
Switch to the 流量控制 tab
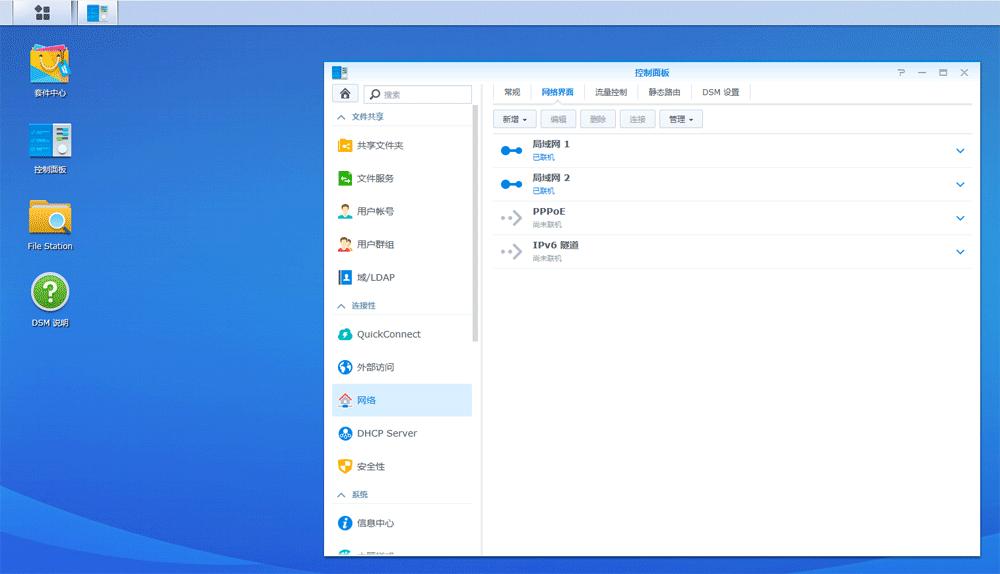610,92
